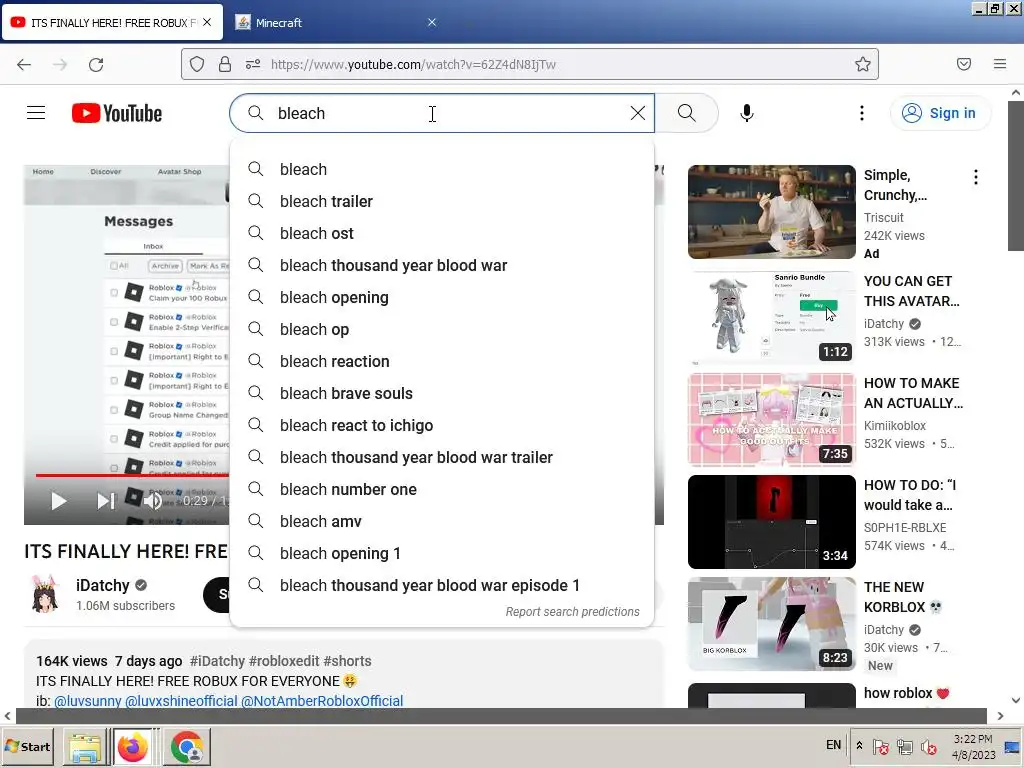The height and width of the screenshot is (768, 1024).
Task: Seek on the red video progress bar
Action: coord(132,475)
